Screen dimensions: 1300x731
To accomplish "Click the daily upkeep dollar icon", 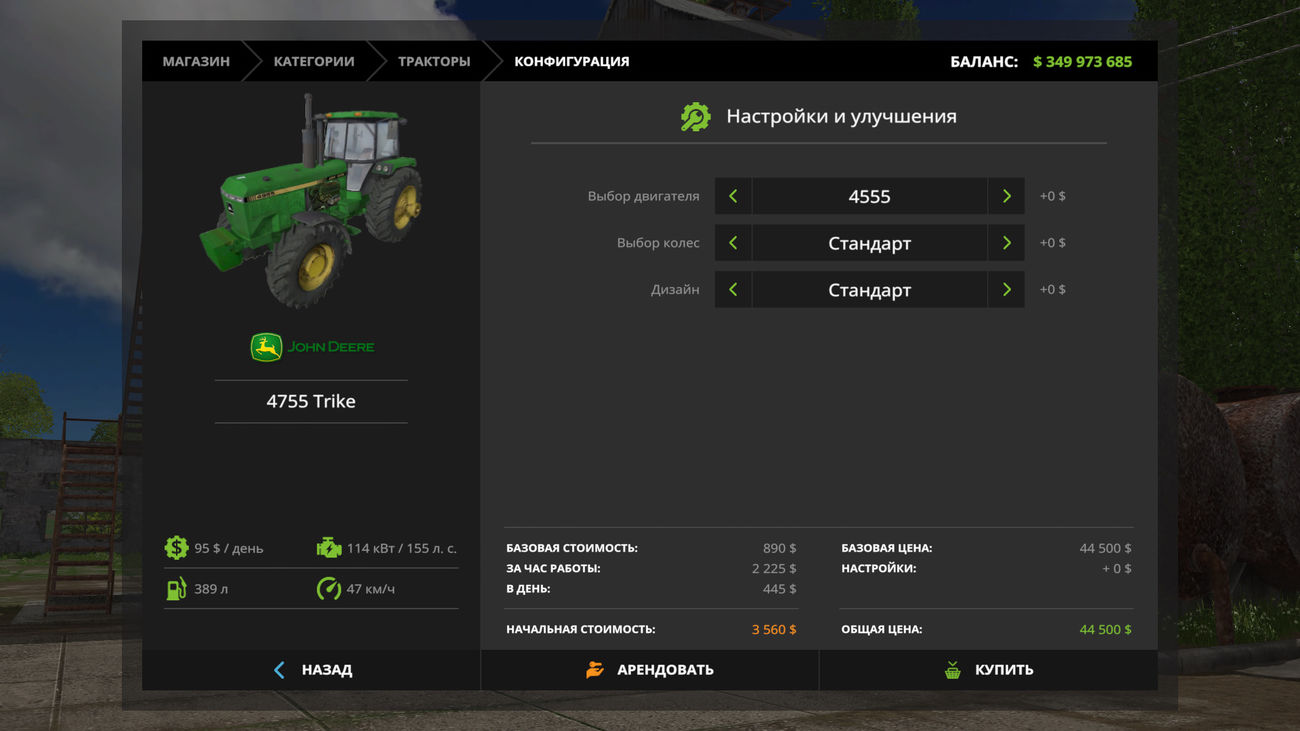I will (177, 548).
